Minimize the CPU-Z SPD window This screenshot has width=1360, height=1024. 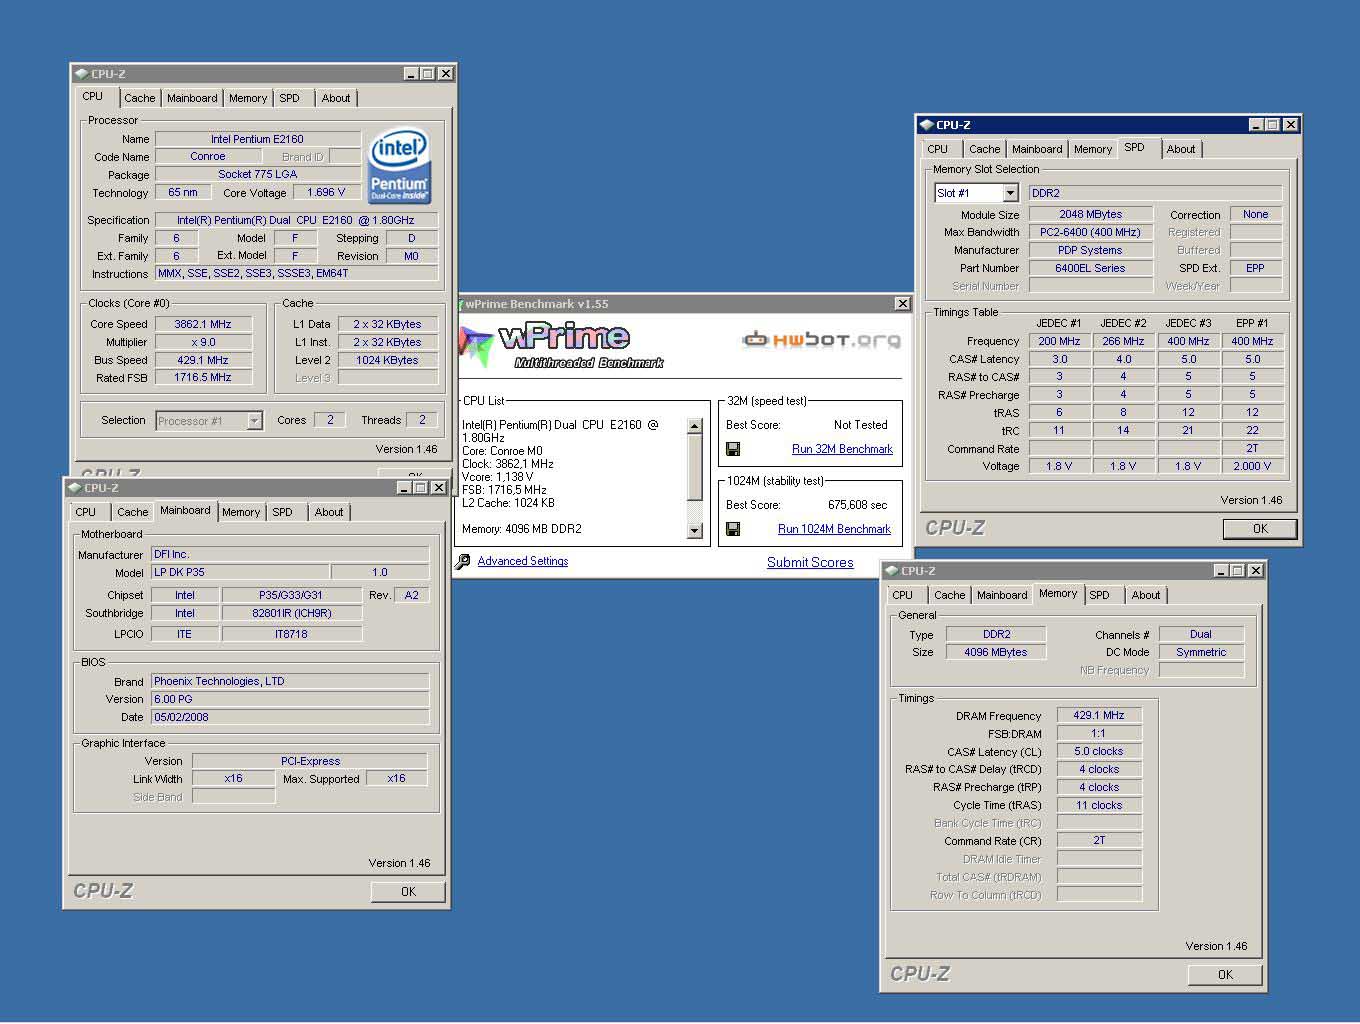(1255, 125)
